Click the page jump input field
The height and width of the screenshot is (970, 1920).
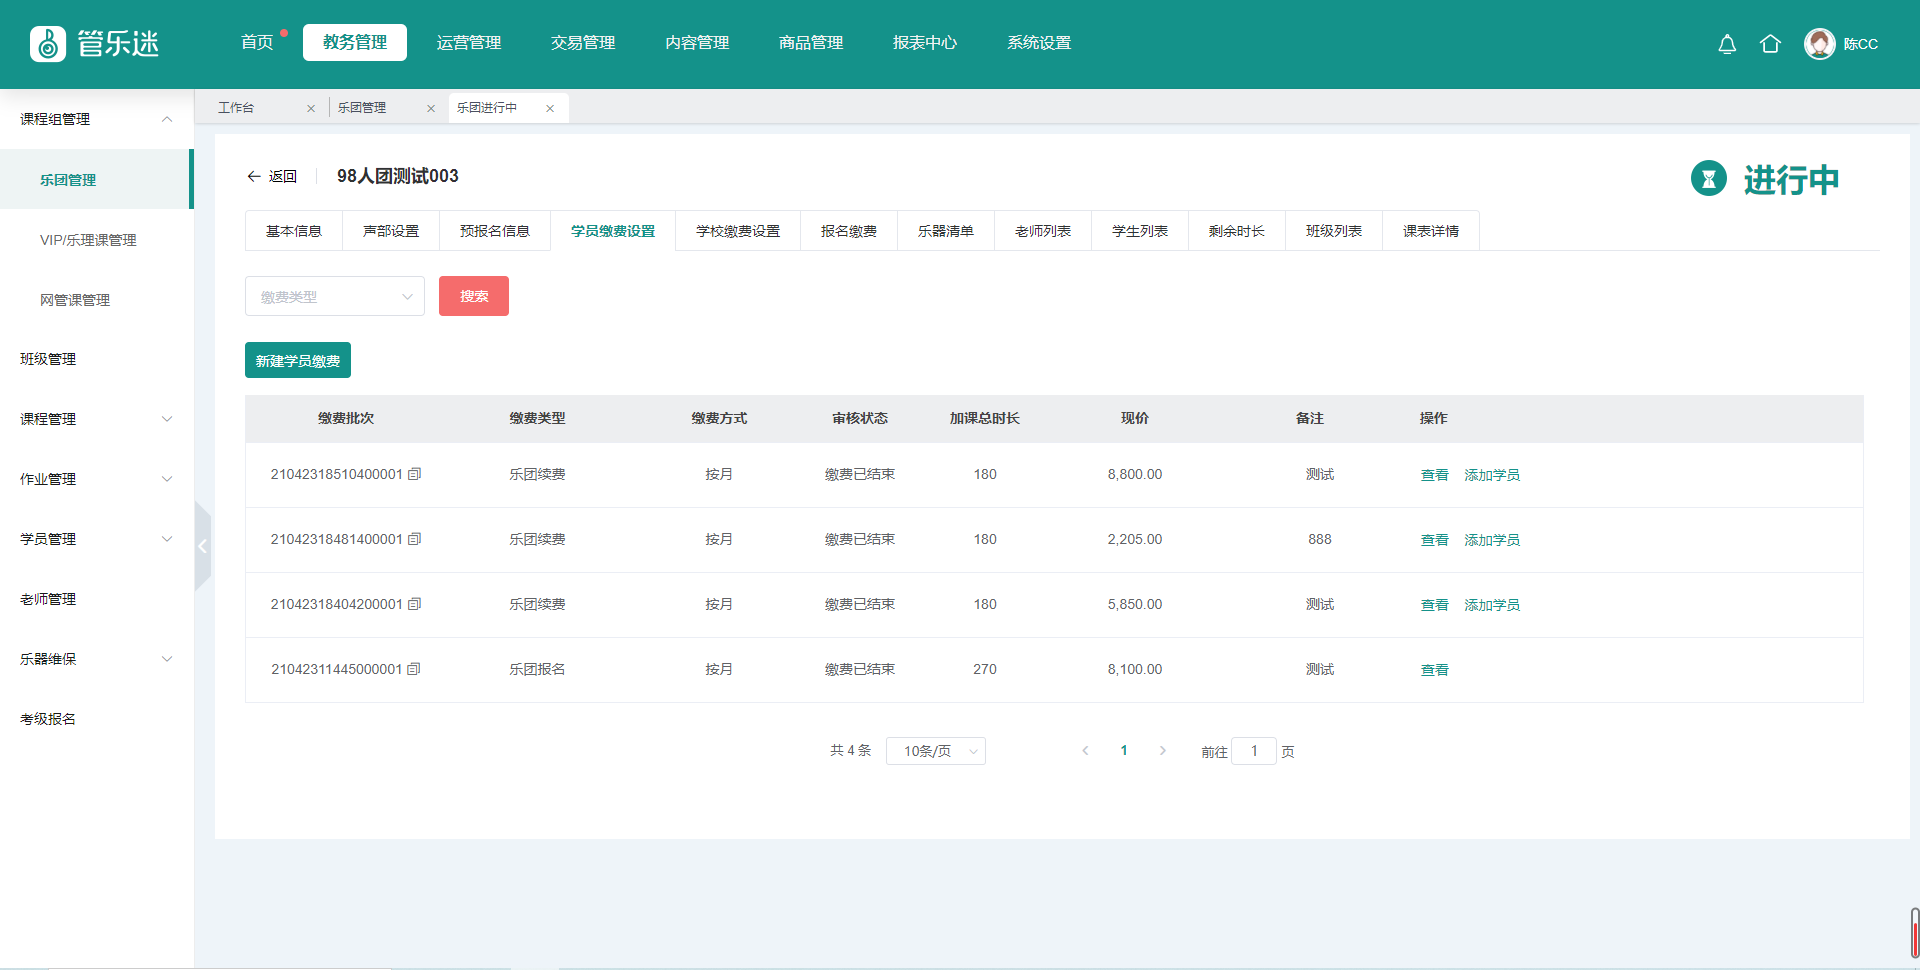[1253, 751]
